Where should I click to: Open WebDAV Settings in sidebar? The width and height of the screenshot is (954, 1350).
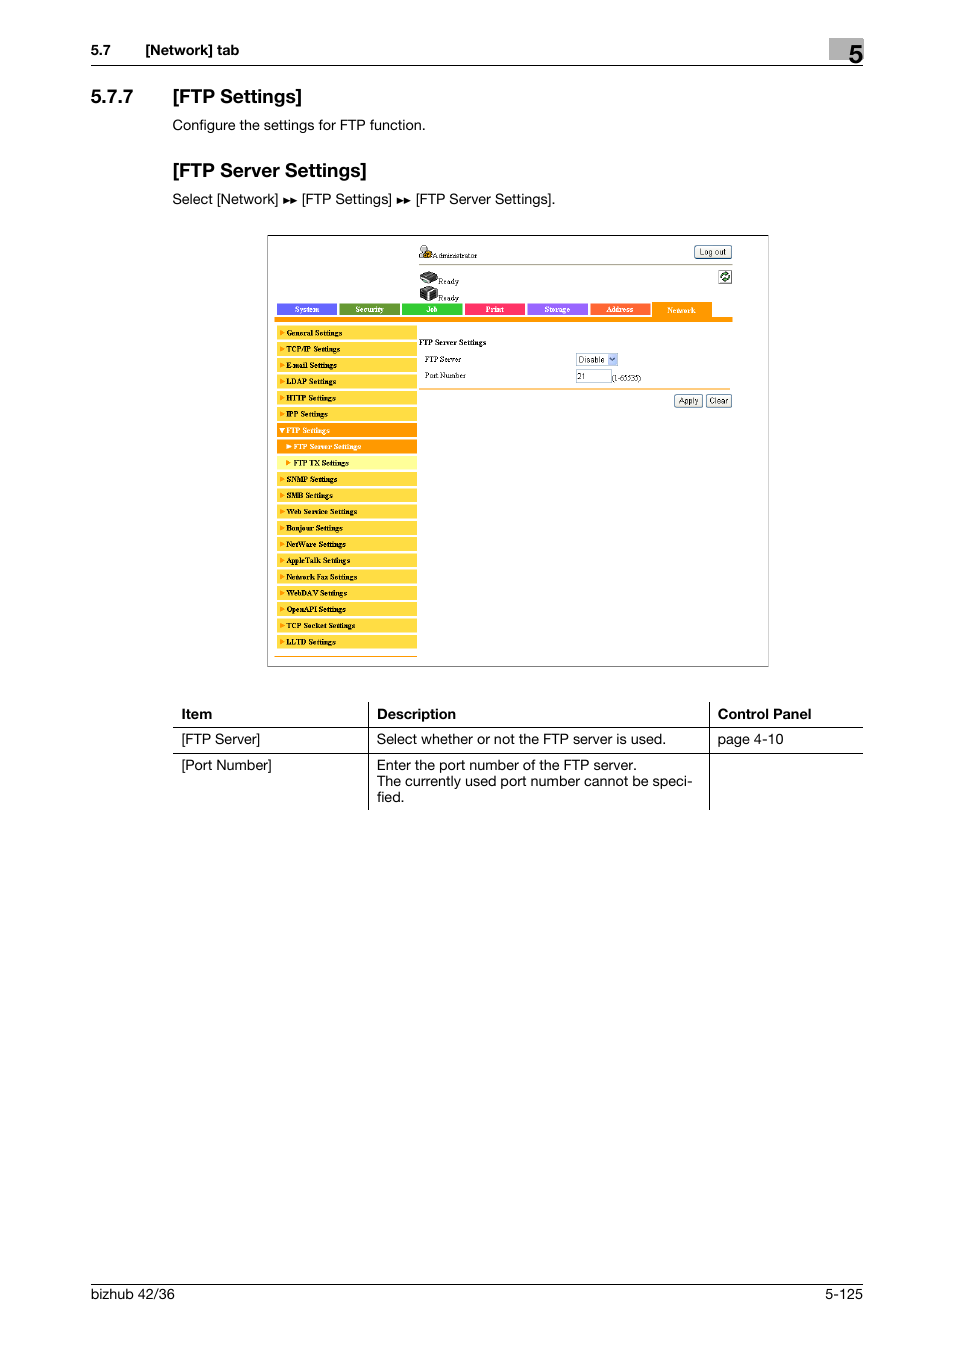(x=347, y=593)
